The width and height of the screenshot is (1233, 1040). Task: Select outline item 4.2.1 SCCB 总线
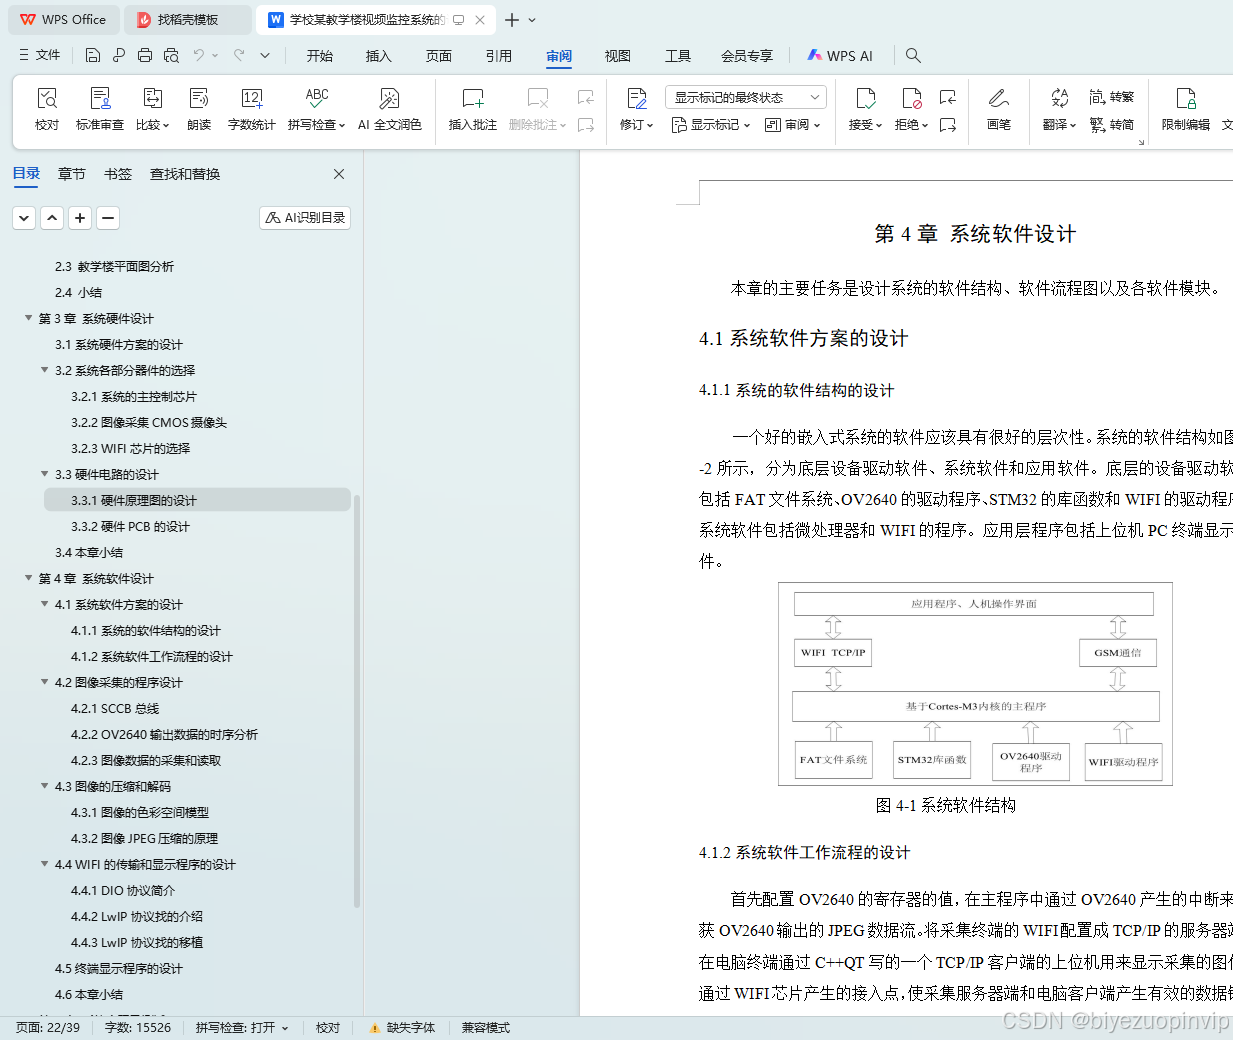coord(115,708)
